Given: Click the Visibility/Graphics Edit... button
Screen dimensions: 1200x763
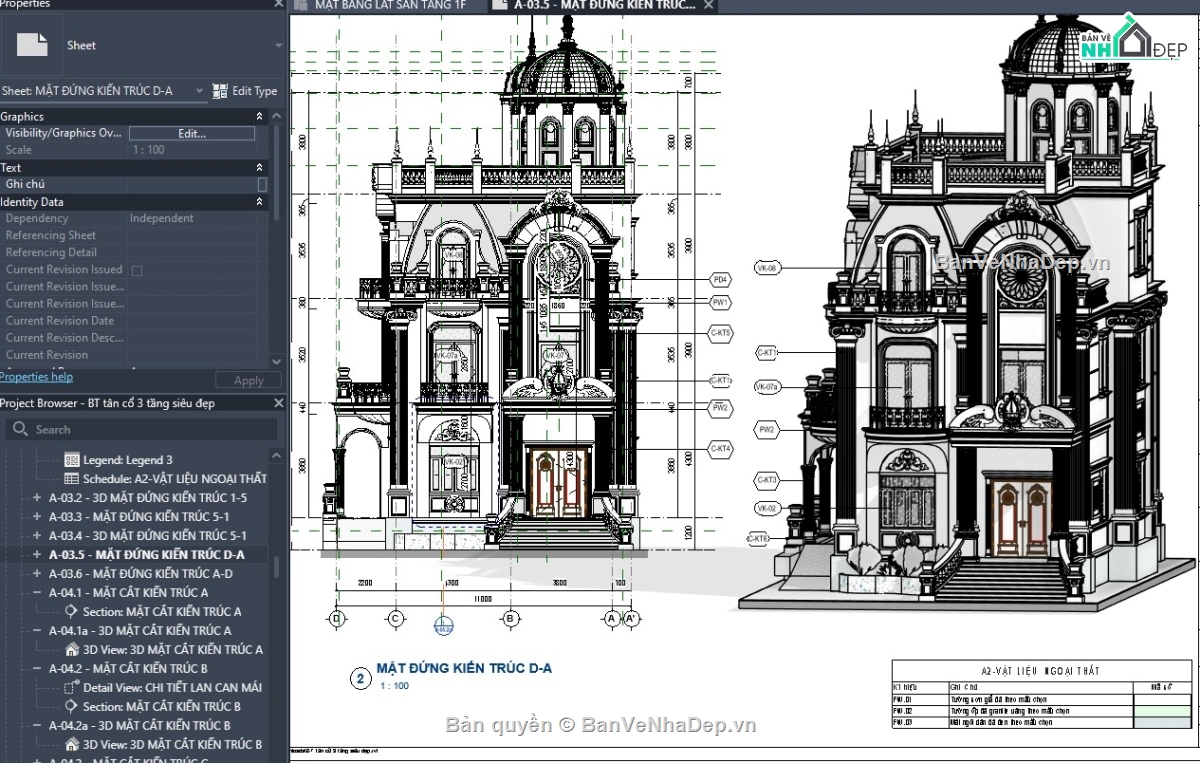Looking at the screenshot, I should 192,133.
